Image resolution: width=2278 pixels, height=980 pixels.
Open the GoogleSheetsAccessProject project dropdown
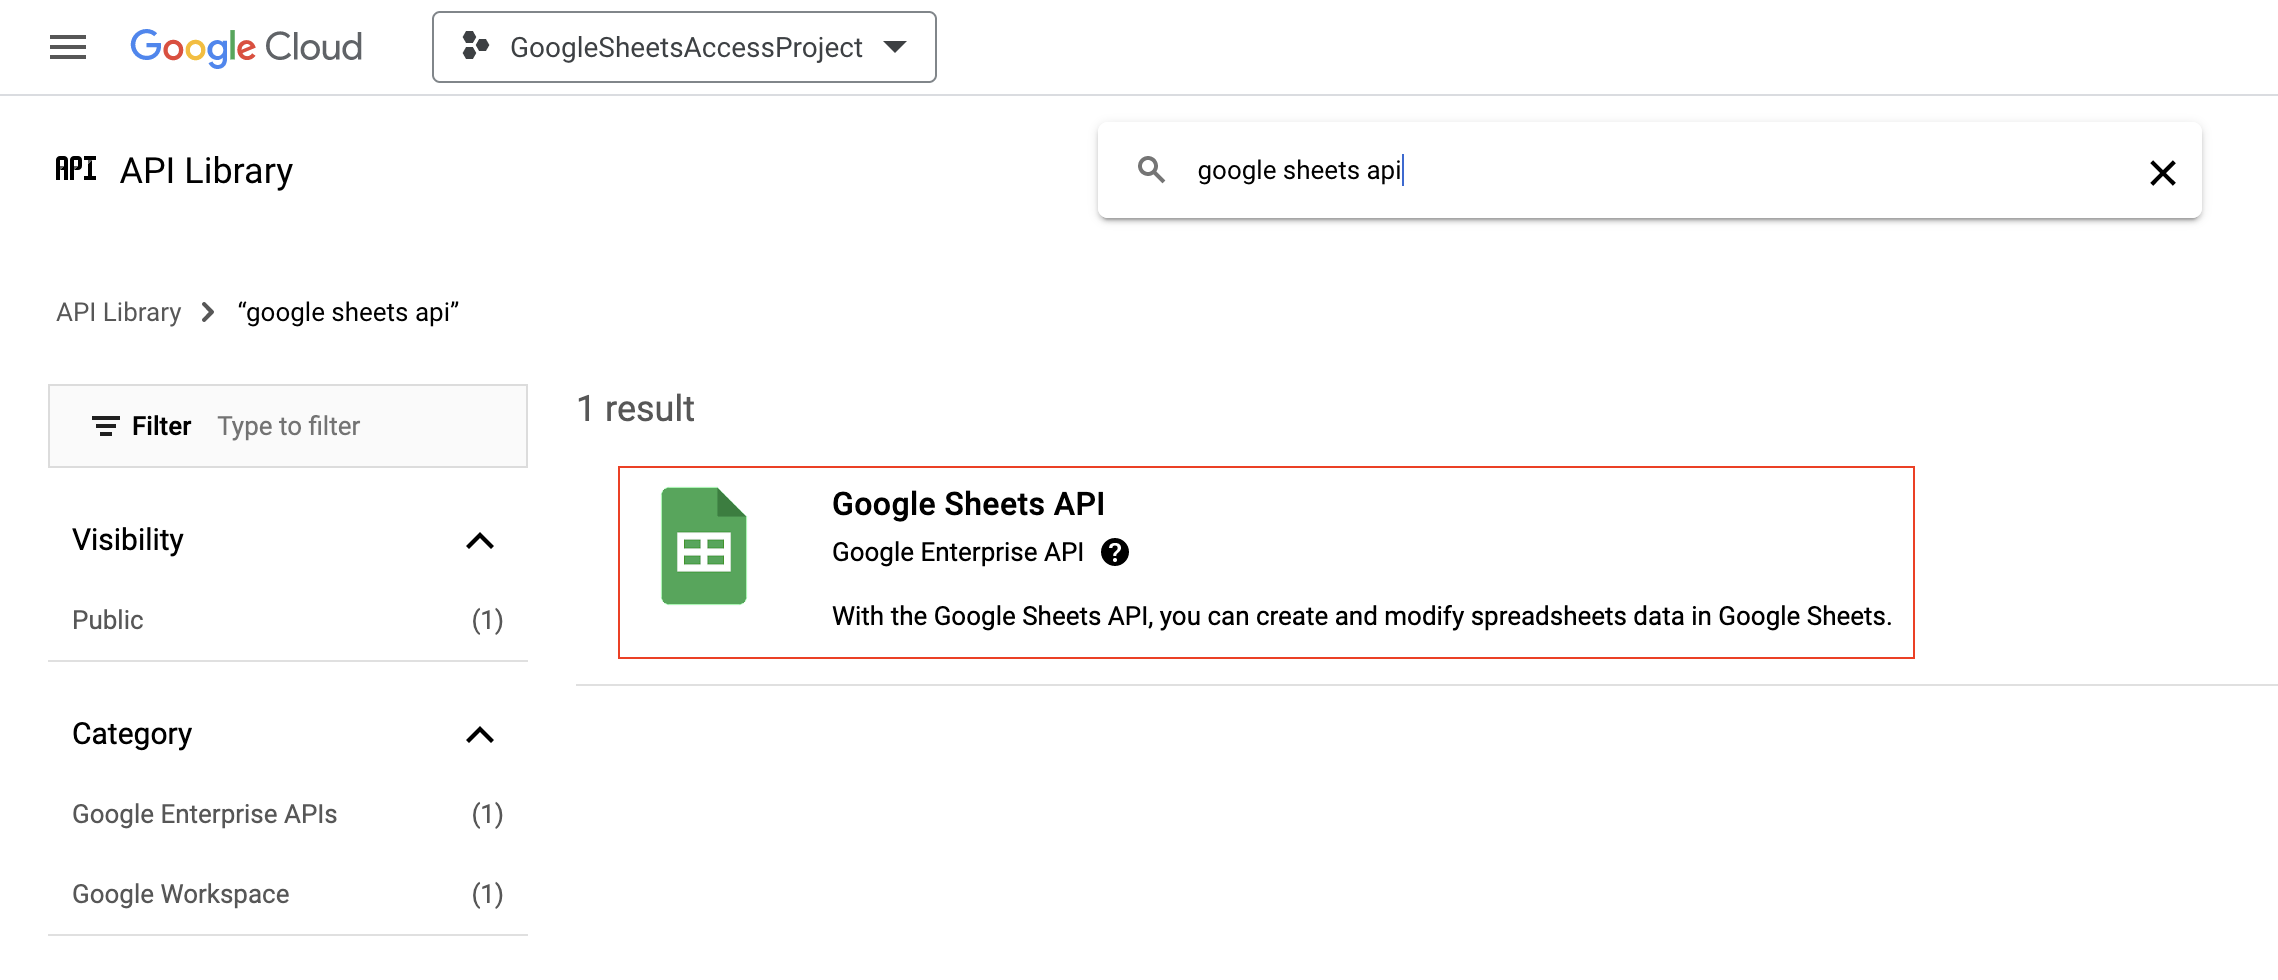pyautogui.click(x=684, y=47)
